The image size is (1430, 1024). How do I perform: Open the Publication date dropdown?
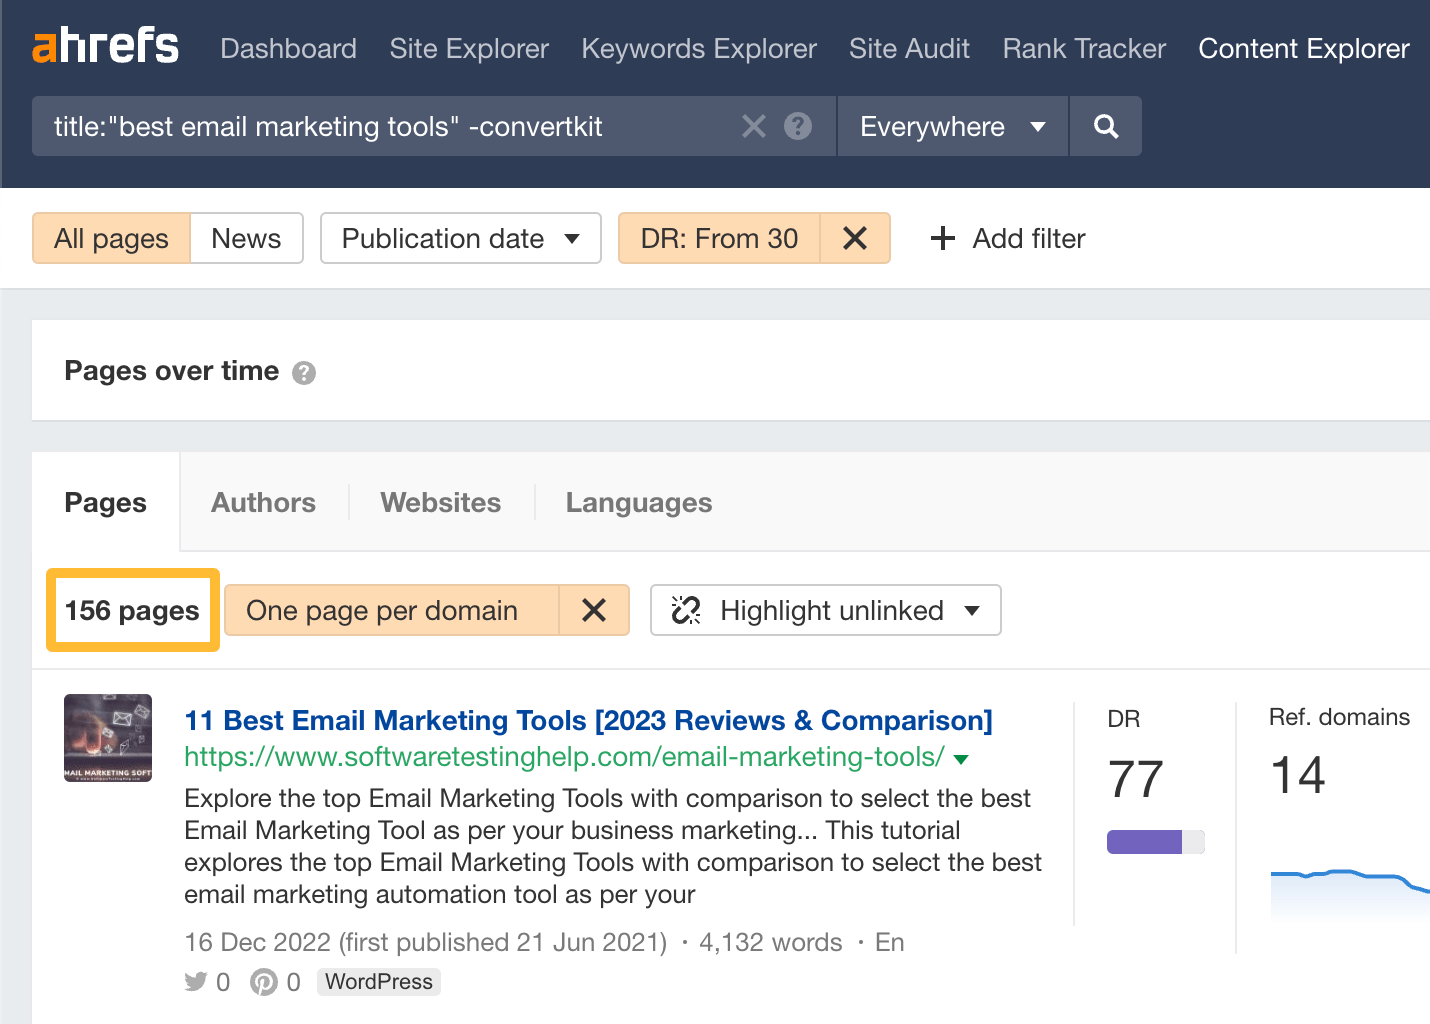tap(459, 238)
